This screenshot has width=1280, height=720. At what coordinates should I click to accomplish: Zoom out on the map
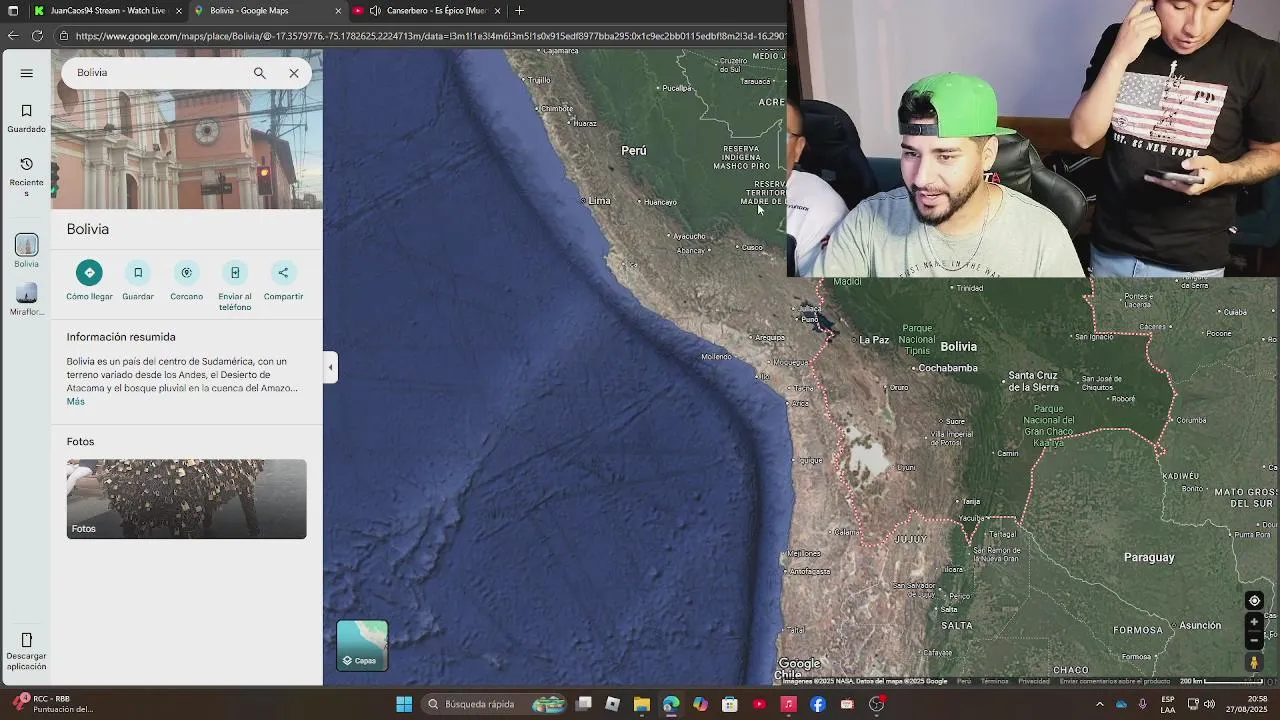[x=1254, y=640]
